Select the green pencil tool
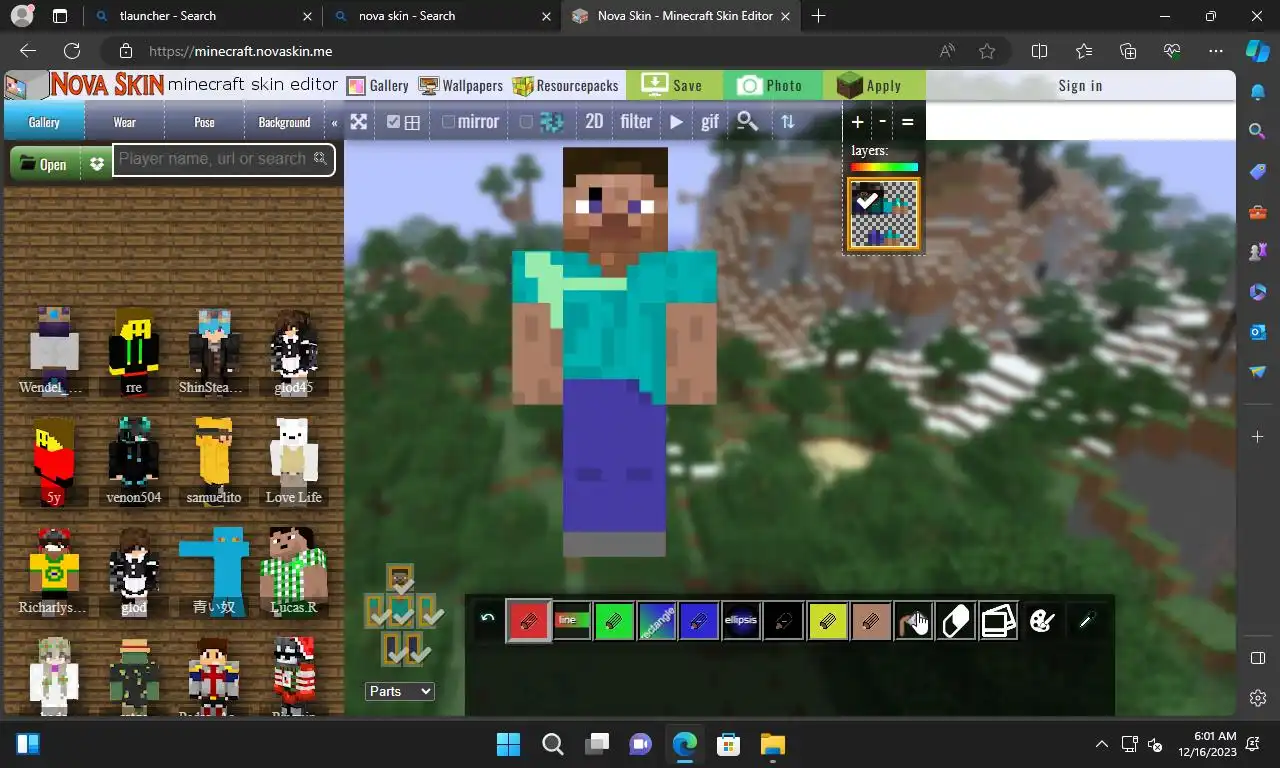The height and width of the screenshot is (768, 1280). click(x=614, y=621)
